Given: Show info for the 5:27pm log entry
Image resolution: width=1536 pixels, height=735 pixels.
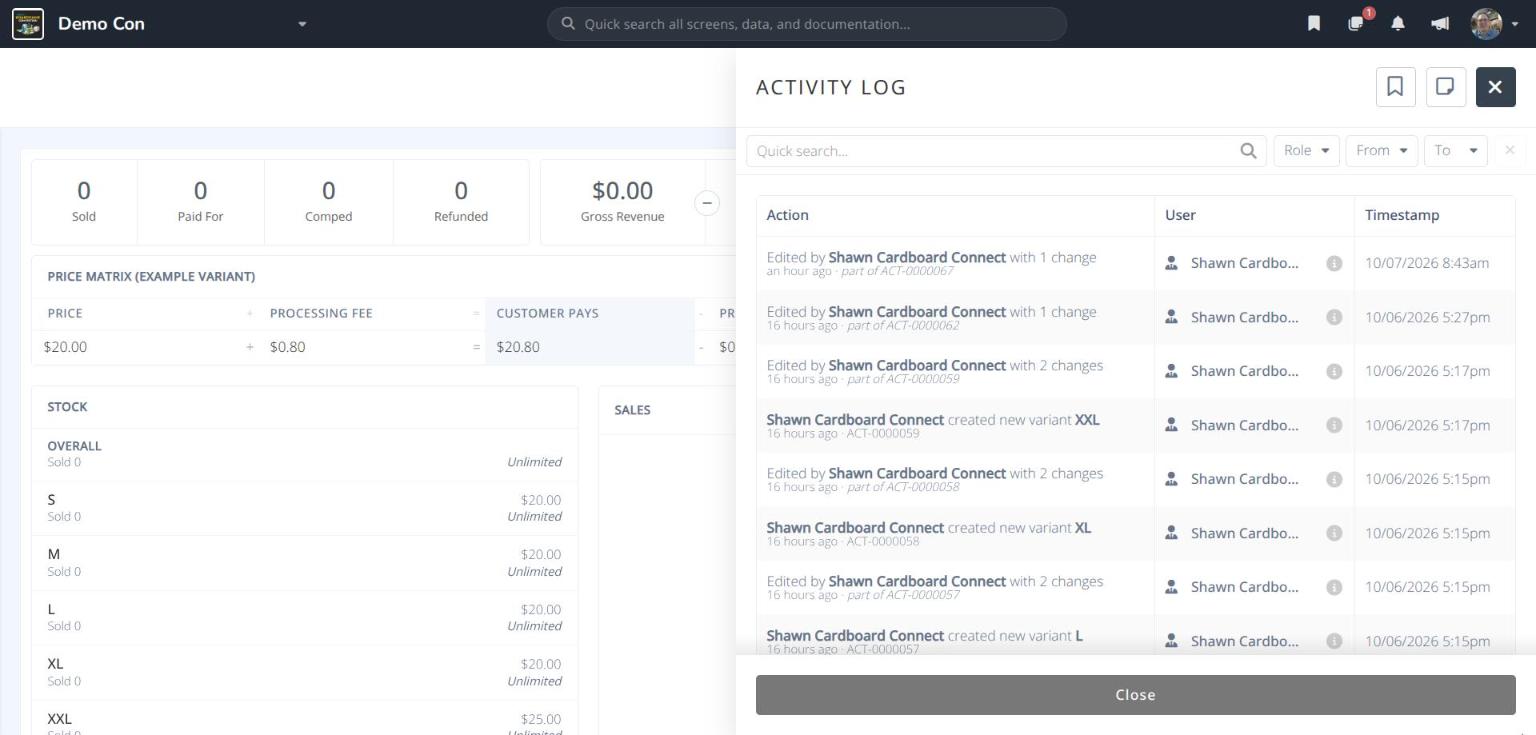Looking at the screenshot, I should point(1333,318).
